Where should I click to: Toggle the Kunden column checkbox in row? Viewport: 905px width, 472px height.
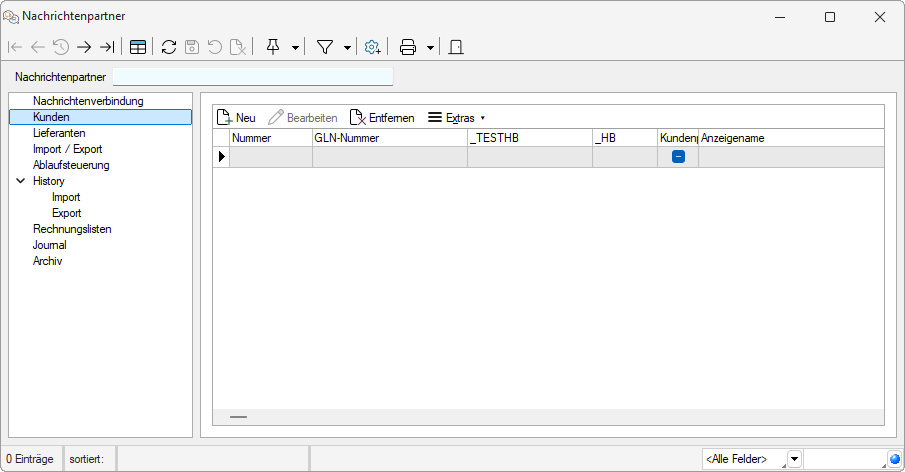tap(678, 157)
